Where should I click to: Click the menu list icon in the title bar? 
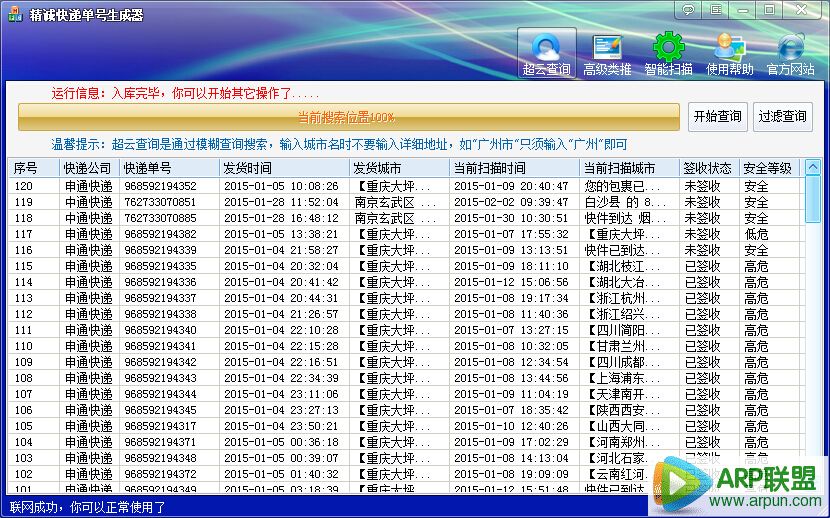(716, 10)
